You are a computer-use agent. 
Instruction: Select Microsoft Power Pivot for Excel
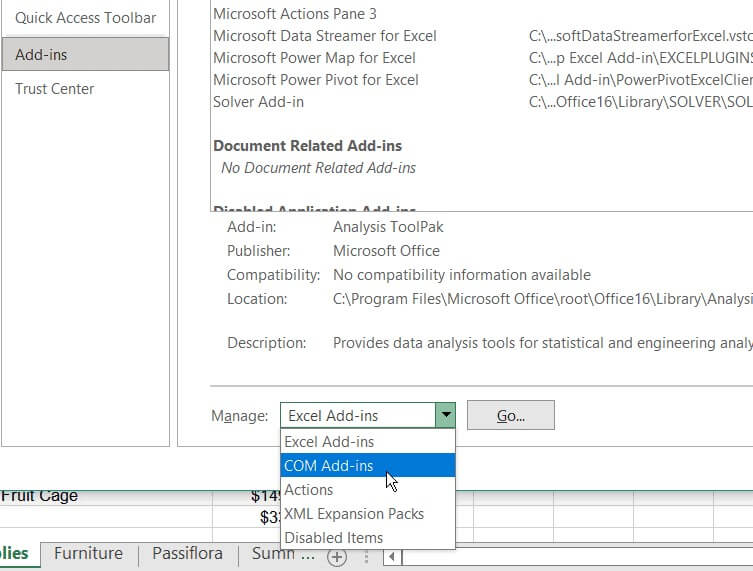coord(316,80)
